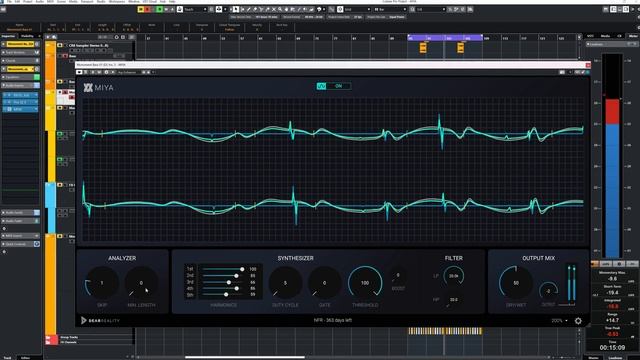Bypass the MIYA plugin via header power button

79,72
